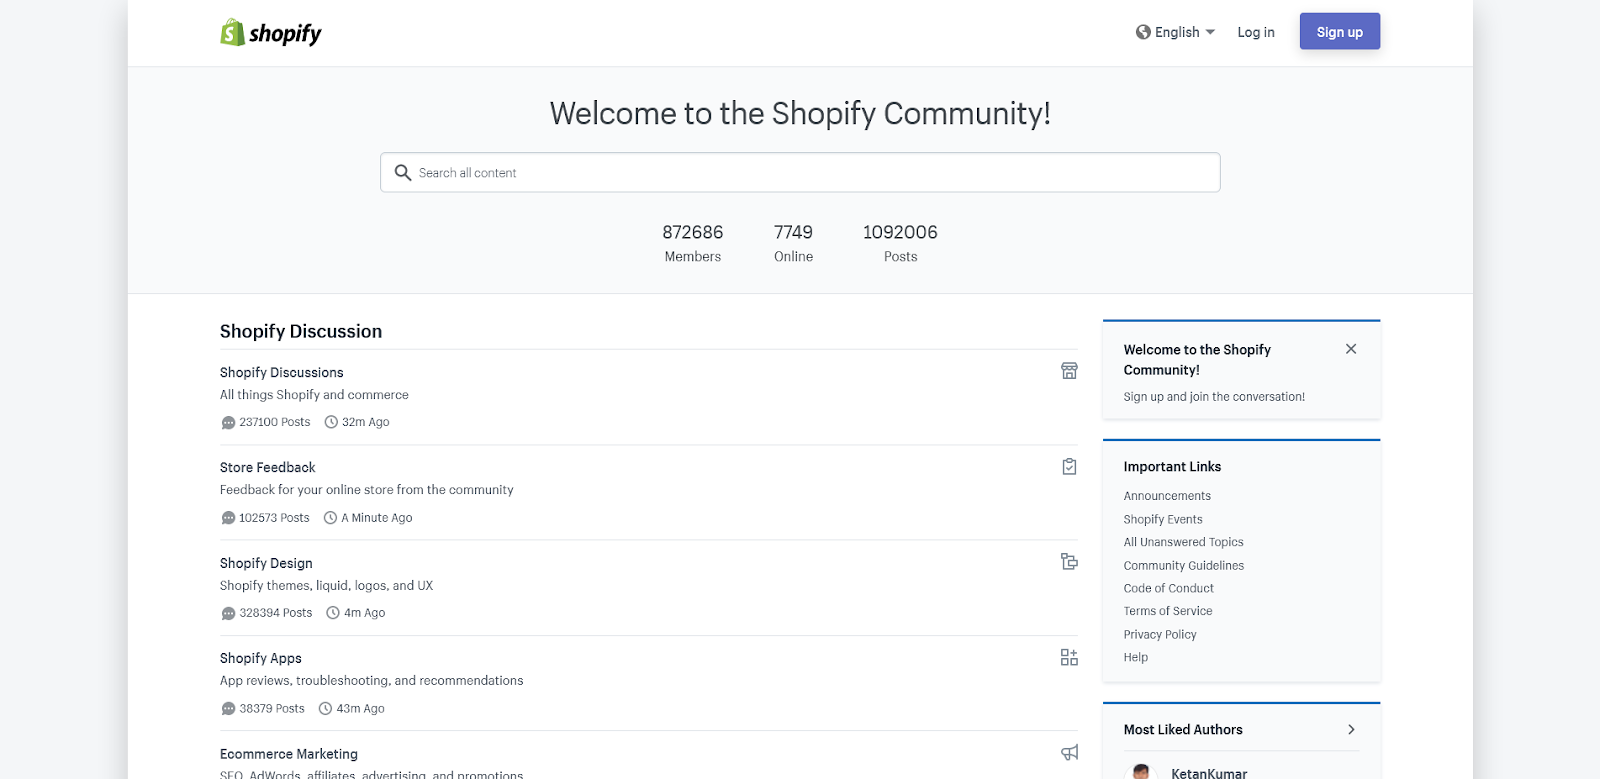Viewport: 1600px width, 779px height.
Task: Click the globe language icon
Action: coord(1143,32)
